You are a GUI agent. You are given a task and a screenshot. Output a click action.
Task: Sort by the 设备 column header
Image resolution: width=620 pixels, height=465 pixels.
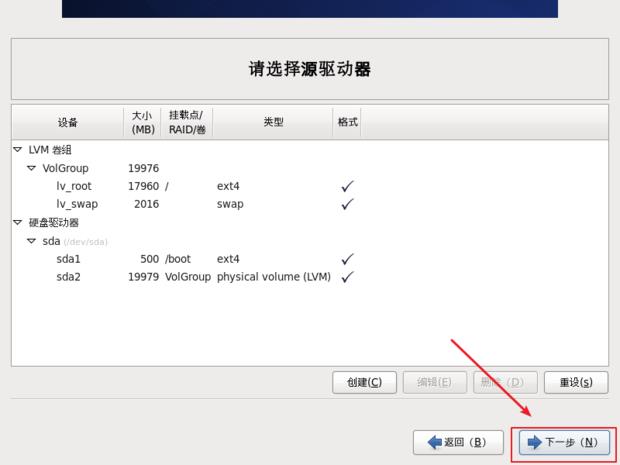68,122
